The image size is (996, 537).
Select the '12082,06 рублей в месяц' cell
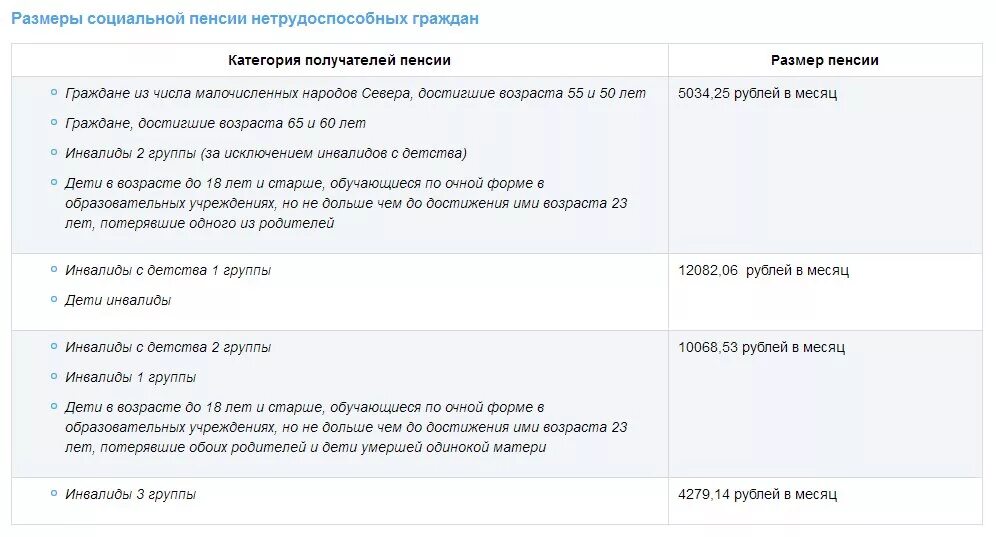(825, 292)
